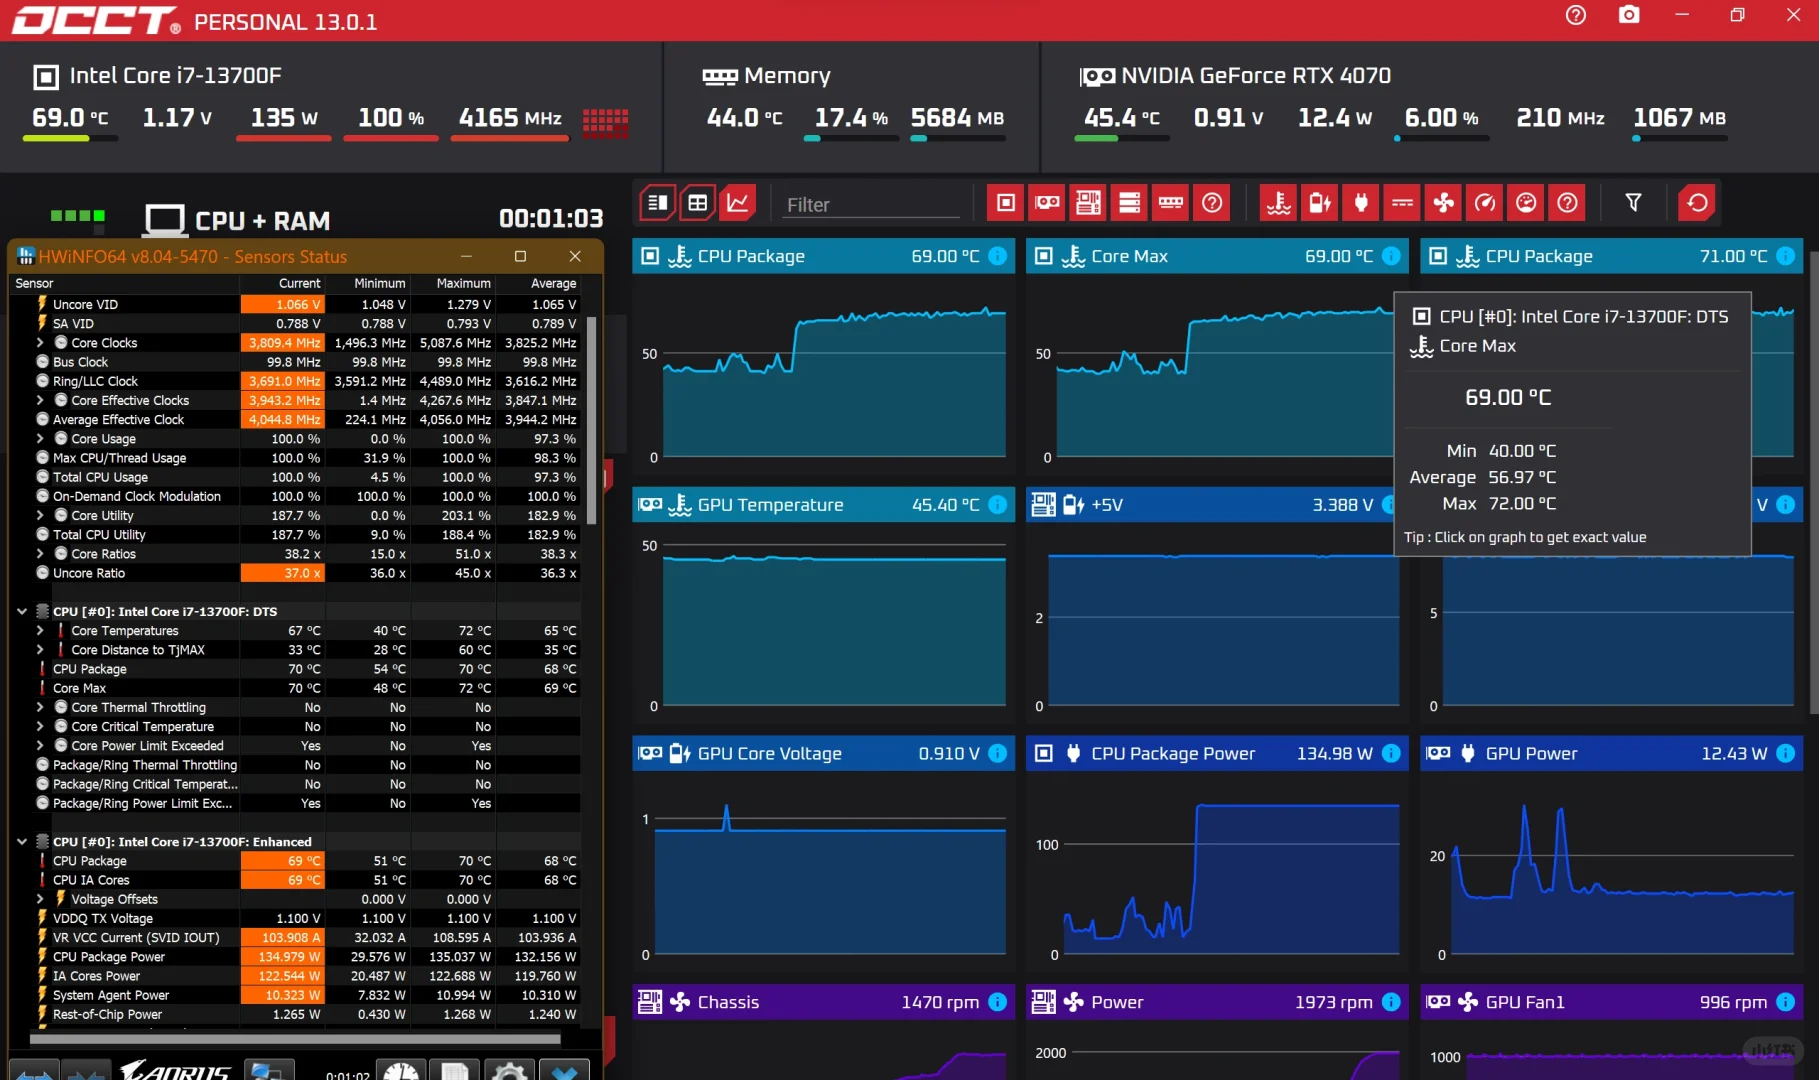Expand Core Clocks row in HWiNFO
1819x1080 pixels.
tap(40, 343)
